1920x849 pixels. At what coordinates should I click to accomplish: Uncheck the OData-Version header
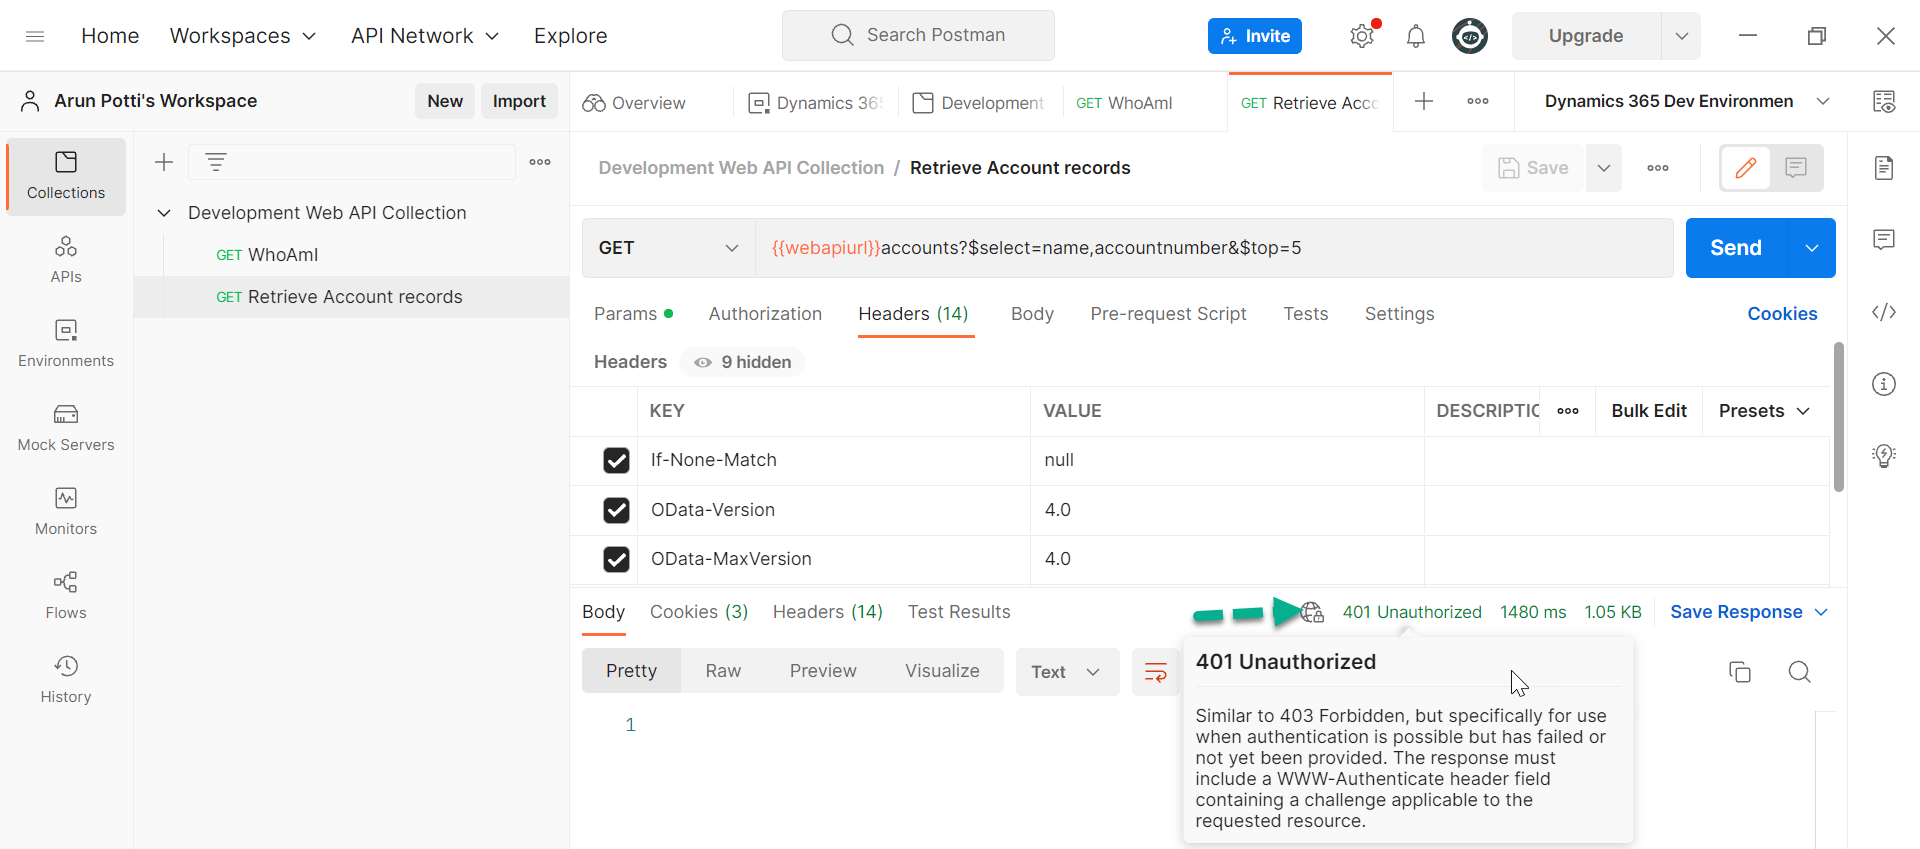point(617,510)
